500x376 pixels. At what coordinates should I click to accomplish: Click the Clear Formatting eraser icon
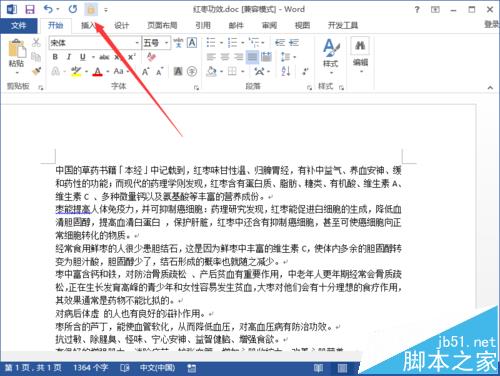[152, 57]
